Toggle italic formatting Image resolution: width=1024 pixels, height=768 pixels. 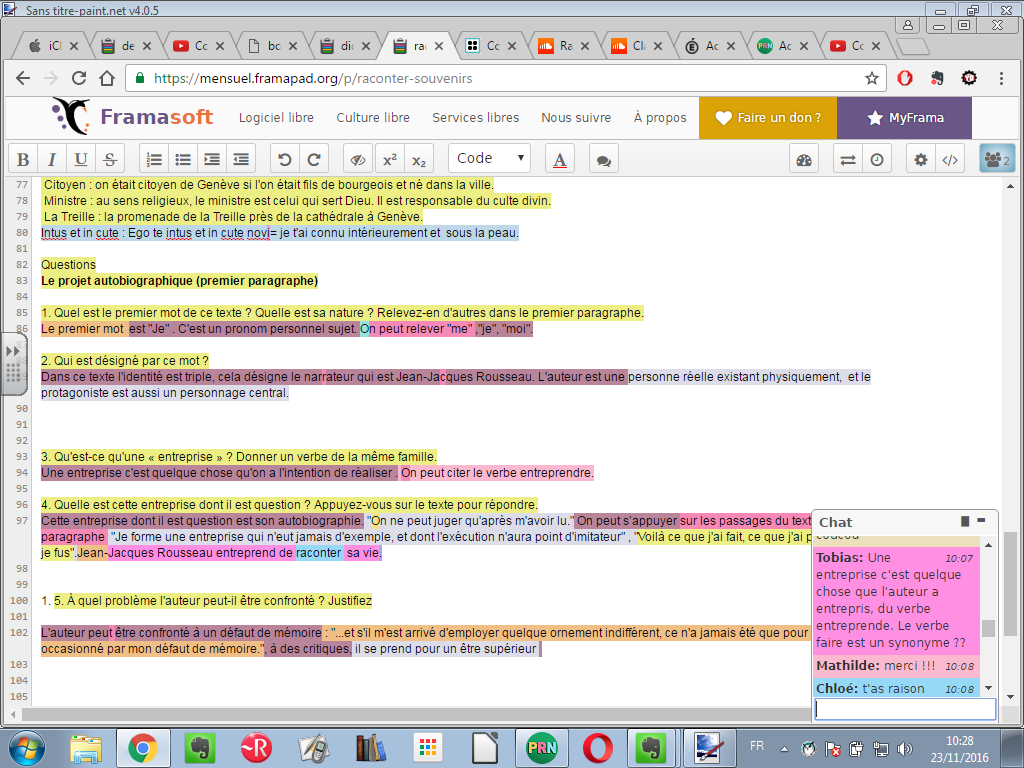point(52,159)
